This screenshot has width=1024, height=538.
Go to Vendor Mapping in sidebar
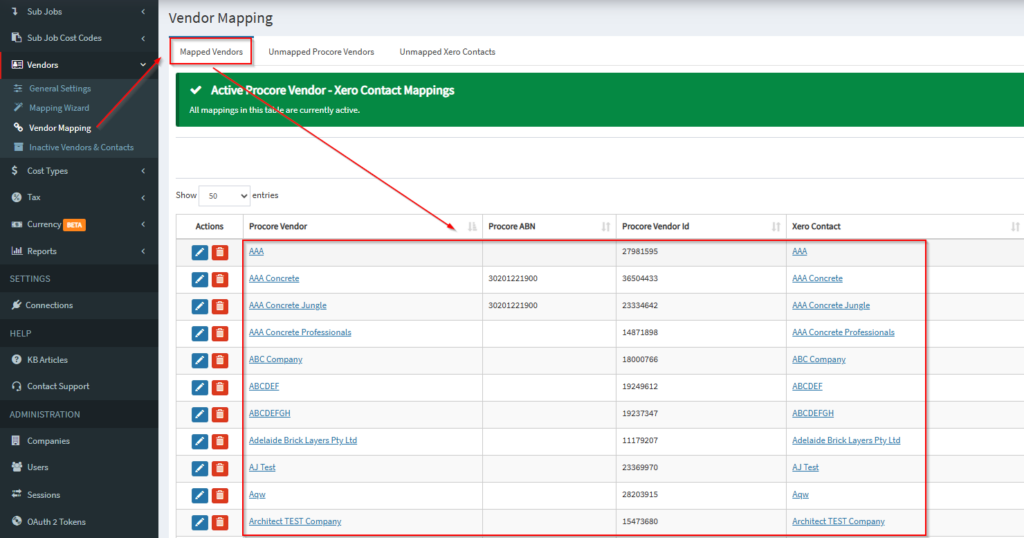pyautogui.click(x=59, y=128)
